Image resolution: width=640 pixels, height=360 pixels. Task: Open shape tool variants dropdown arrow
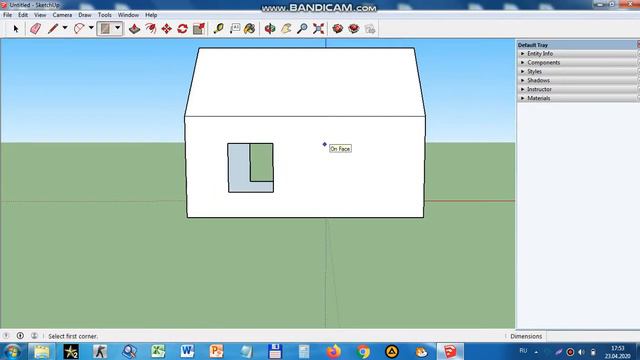[x=118, y=28]
